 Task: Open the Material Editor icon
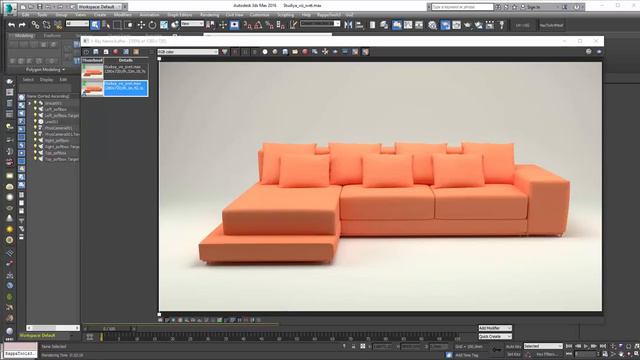[x=432, y=25]
